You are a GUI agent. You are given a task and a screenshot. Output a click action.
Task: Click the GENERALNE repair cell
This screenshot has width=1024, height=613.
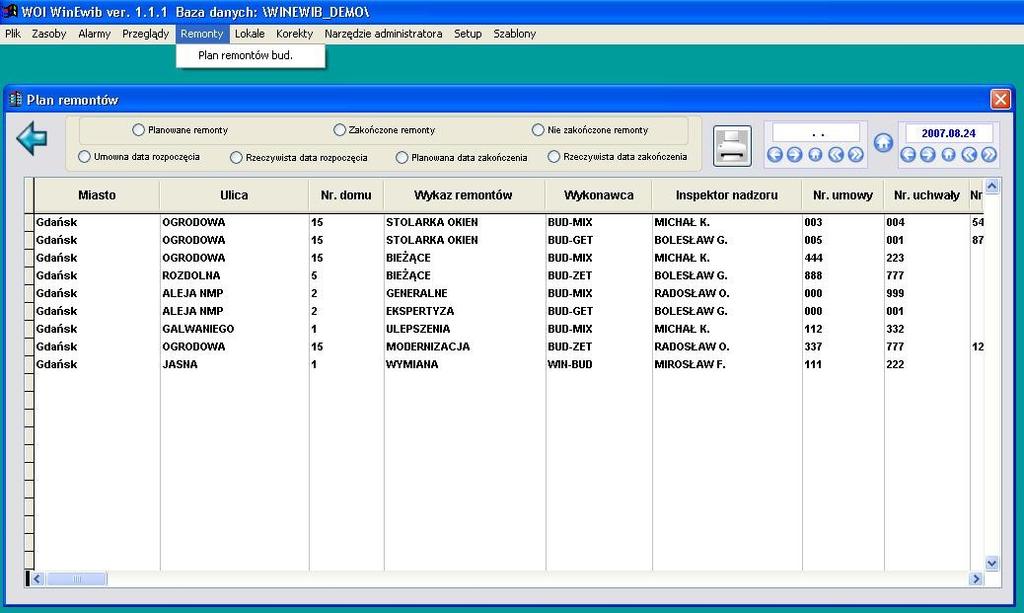click(464, 293)
